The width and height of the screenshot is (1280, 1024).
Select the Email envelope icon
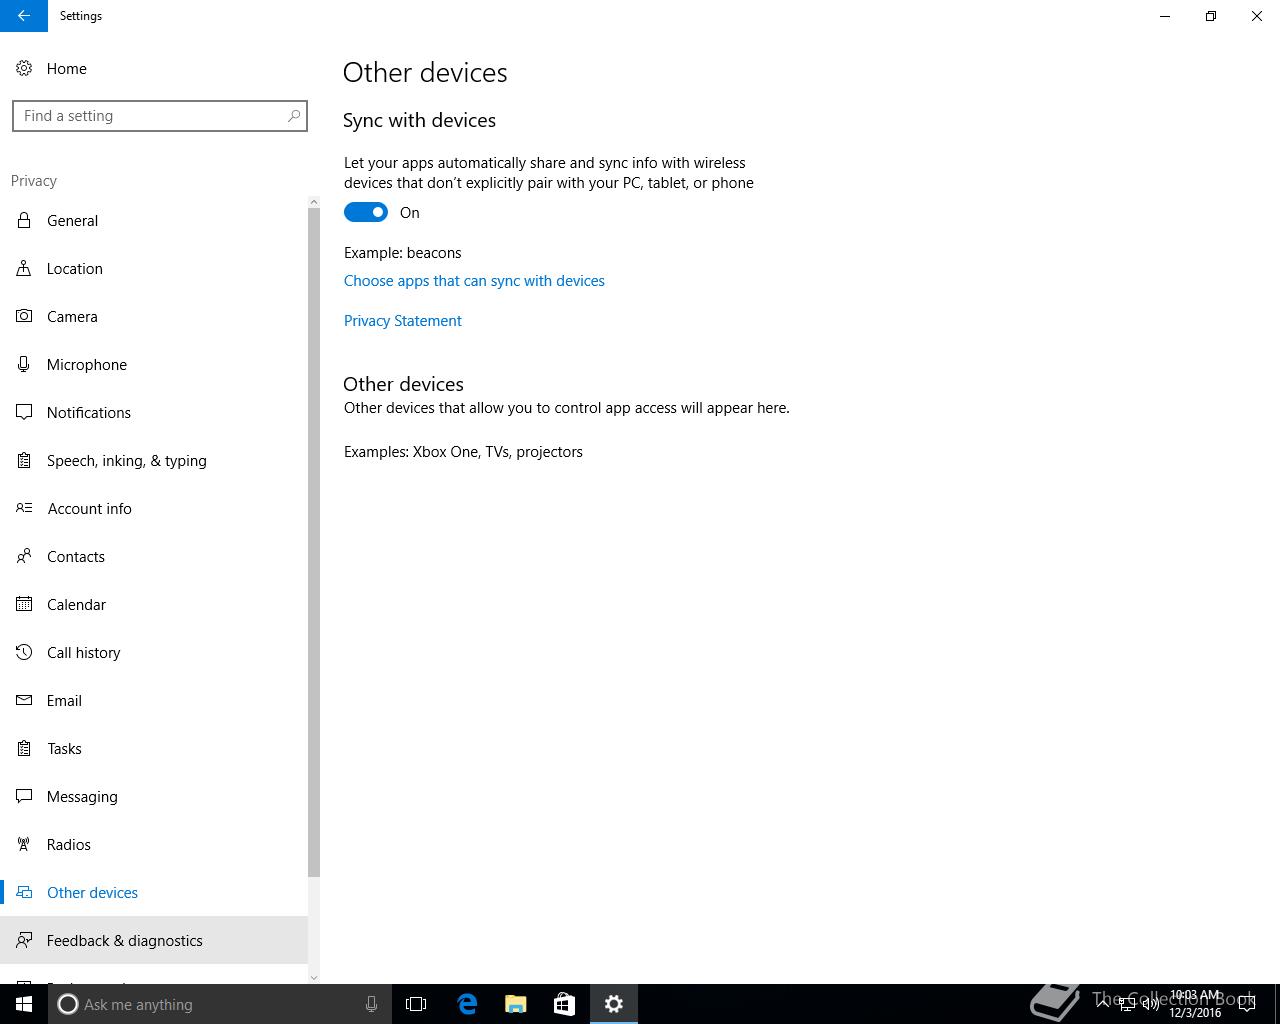[x=24, y=700]
